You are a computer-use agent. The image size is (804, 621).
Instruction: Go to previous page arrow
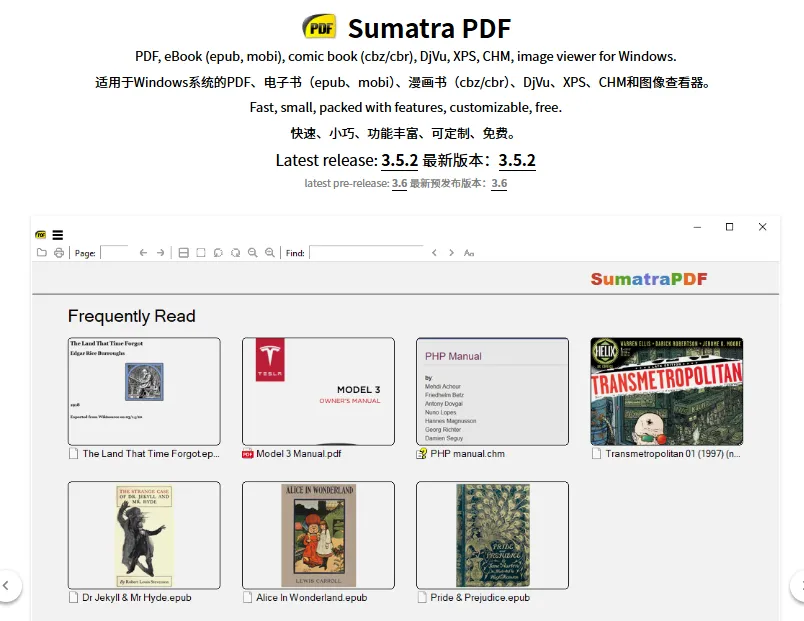143,252
